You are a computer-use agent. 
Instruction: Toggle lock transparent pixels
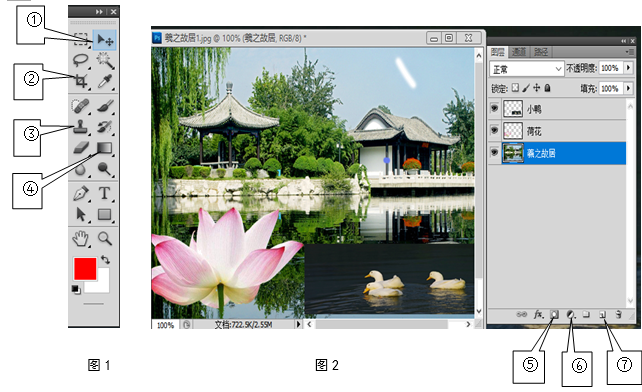pyautogui.click(x=515, y=88)
